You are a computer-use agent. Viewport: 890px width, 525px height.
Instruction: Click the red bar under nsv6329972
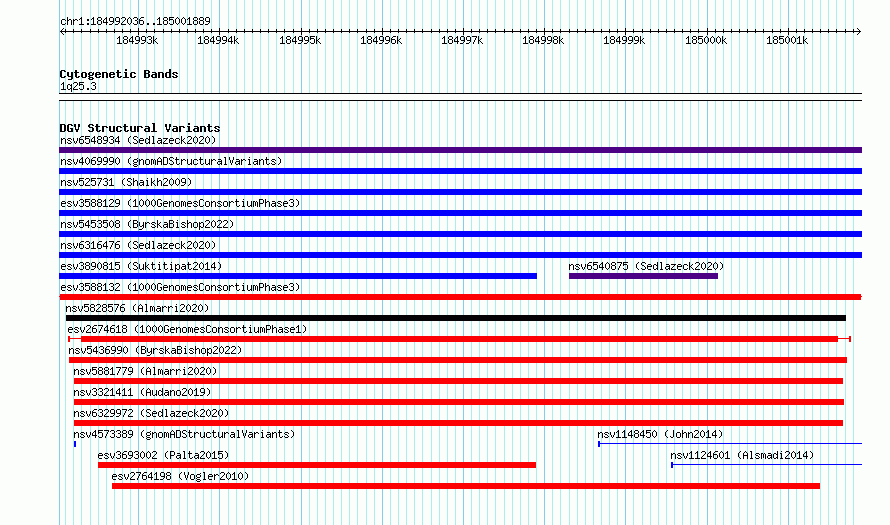coord(459,423)
